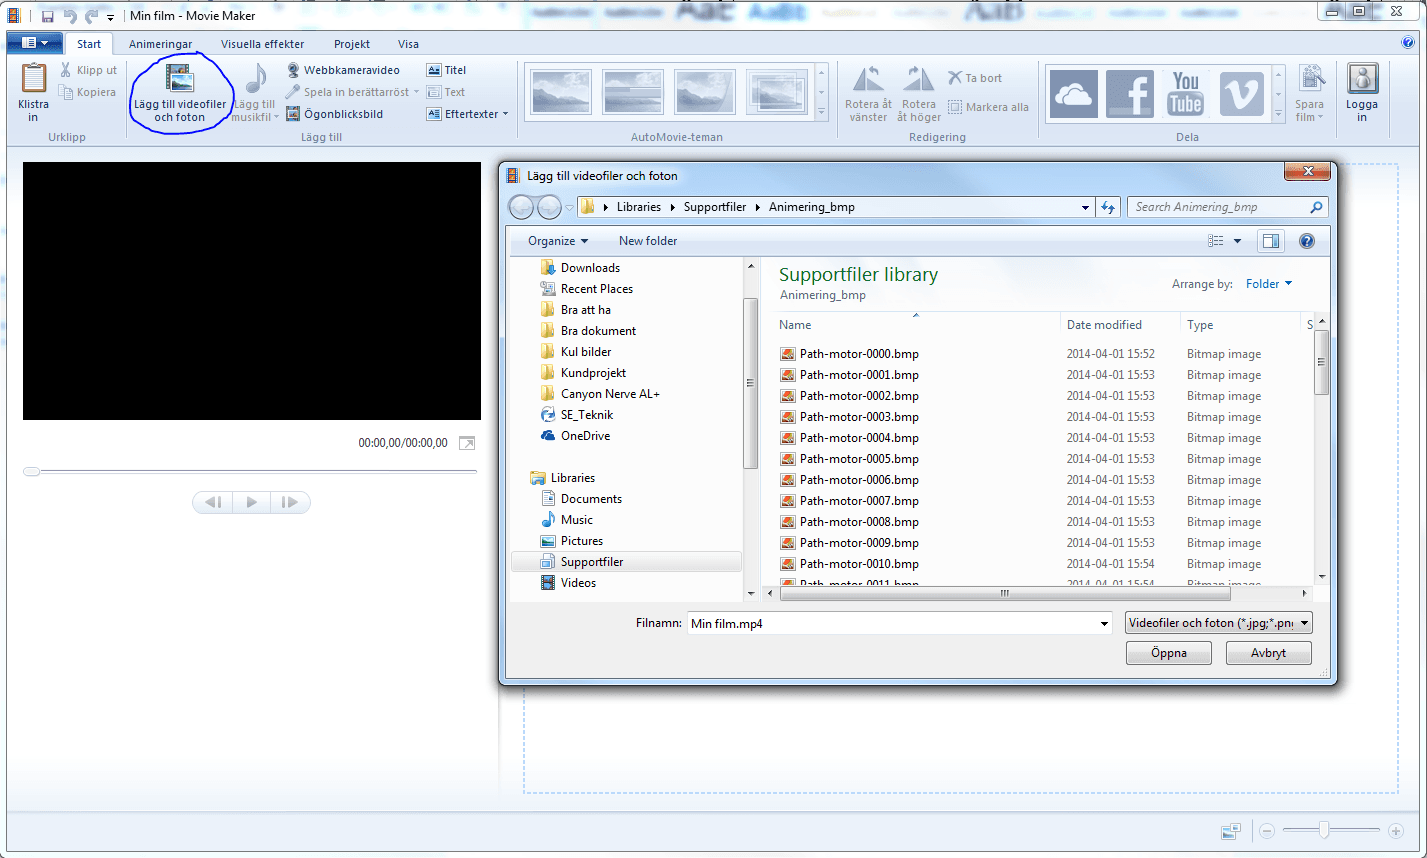Image resolution: width=1427 pixels, height=858 pixels.
Task: Publish to Vimeo
Action: point(1241,93)
